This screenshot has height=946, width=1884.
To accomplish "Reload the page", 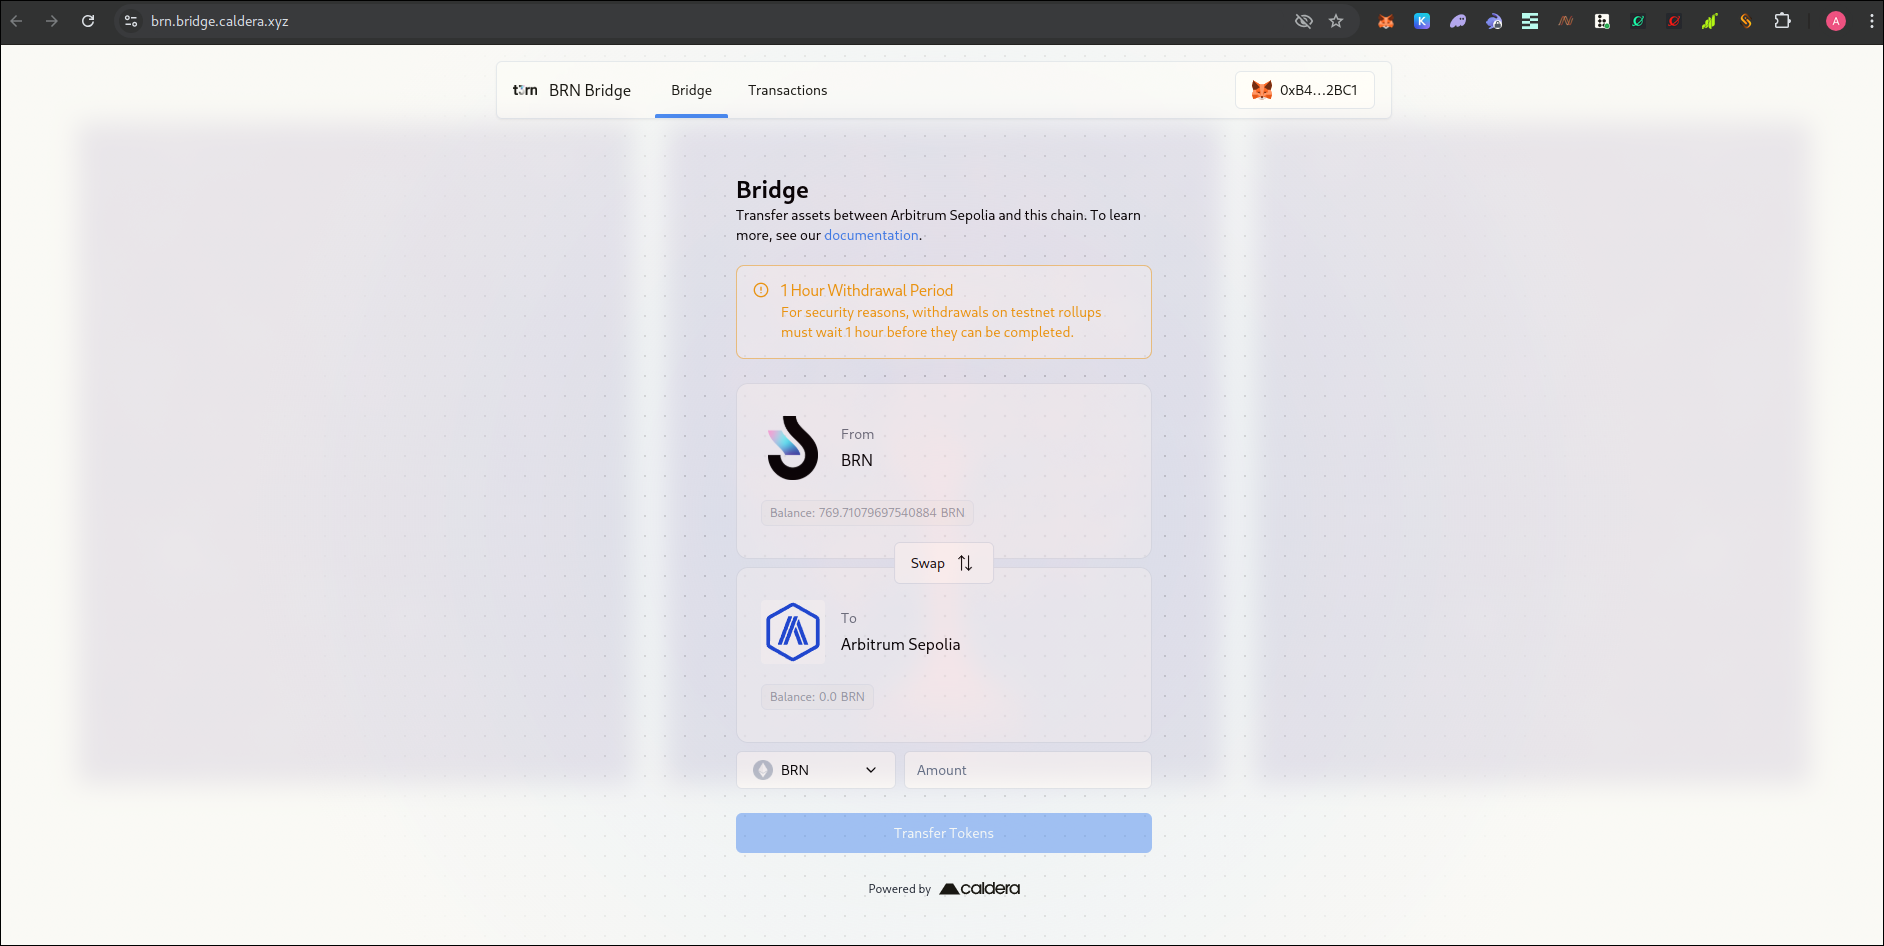I will (x=88, y=21).
